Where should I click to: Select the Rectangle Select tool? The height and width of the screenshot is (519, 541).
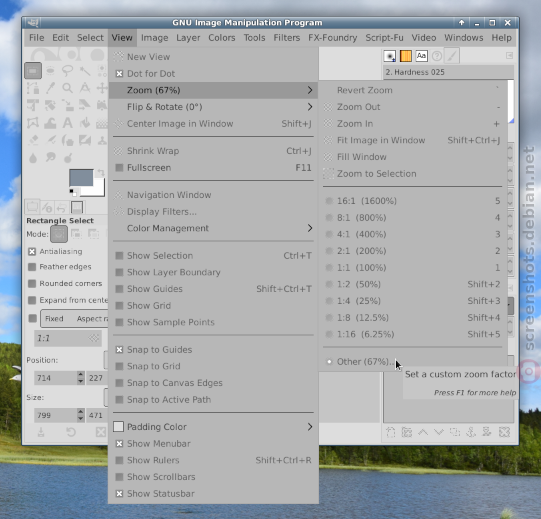[33, 71]
